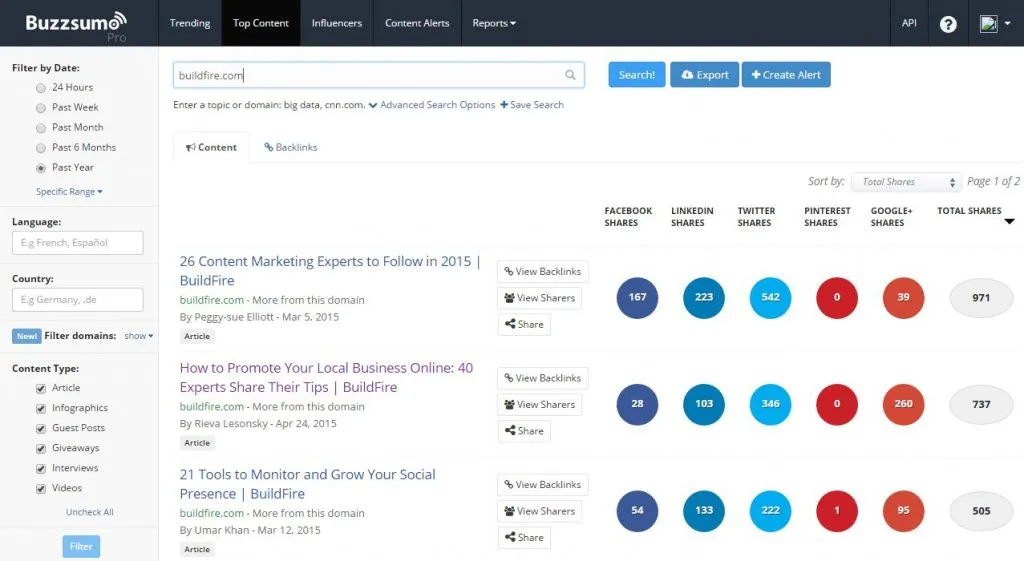Click the magnifier icon in search box
Image resolution: width=1024 pixels, height=561 pixels.
(x=570, y=75)
